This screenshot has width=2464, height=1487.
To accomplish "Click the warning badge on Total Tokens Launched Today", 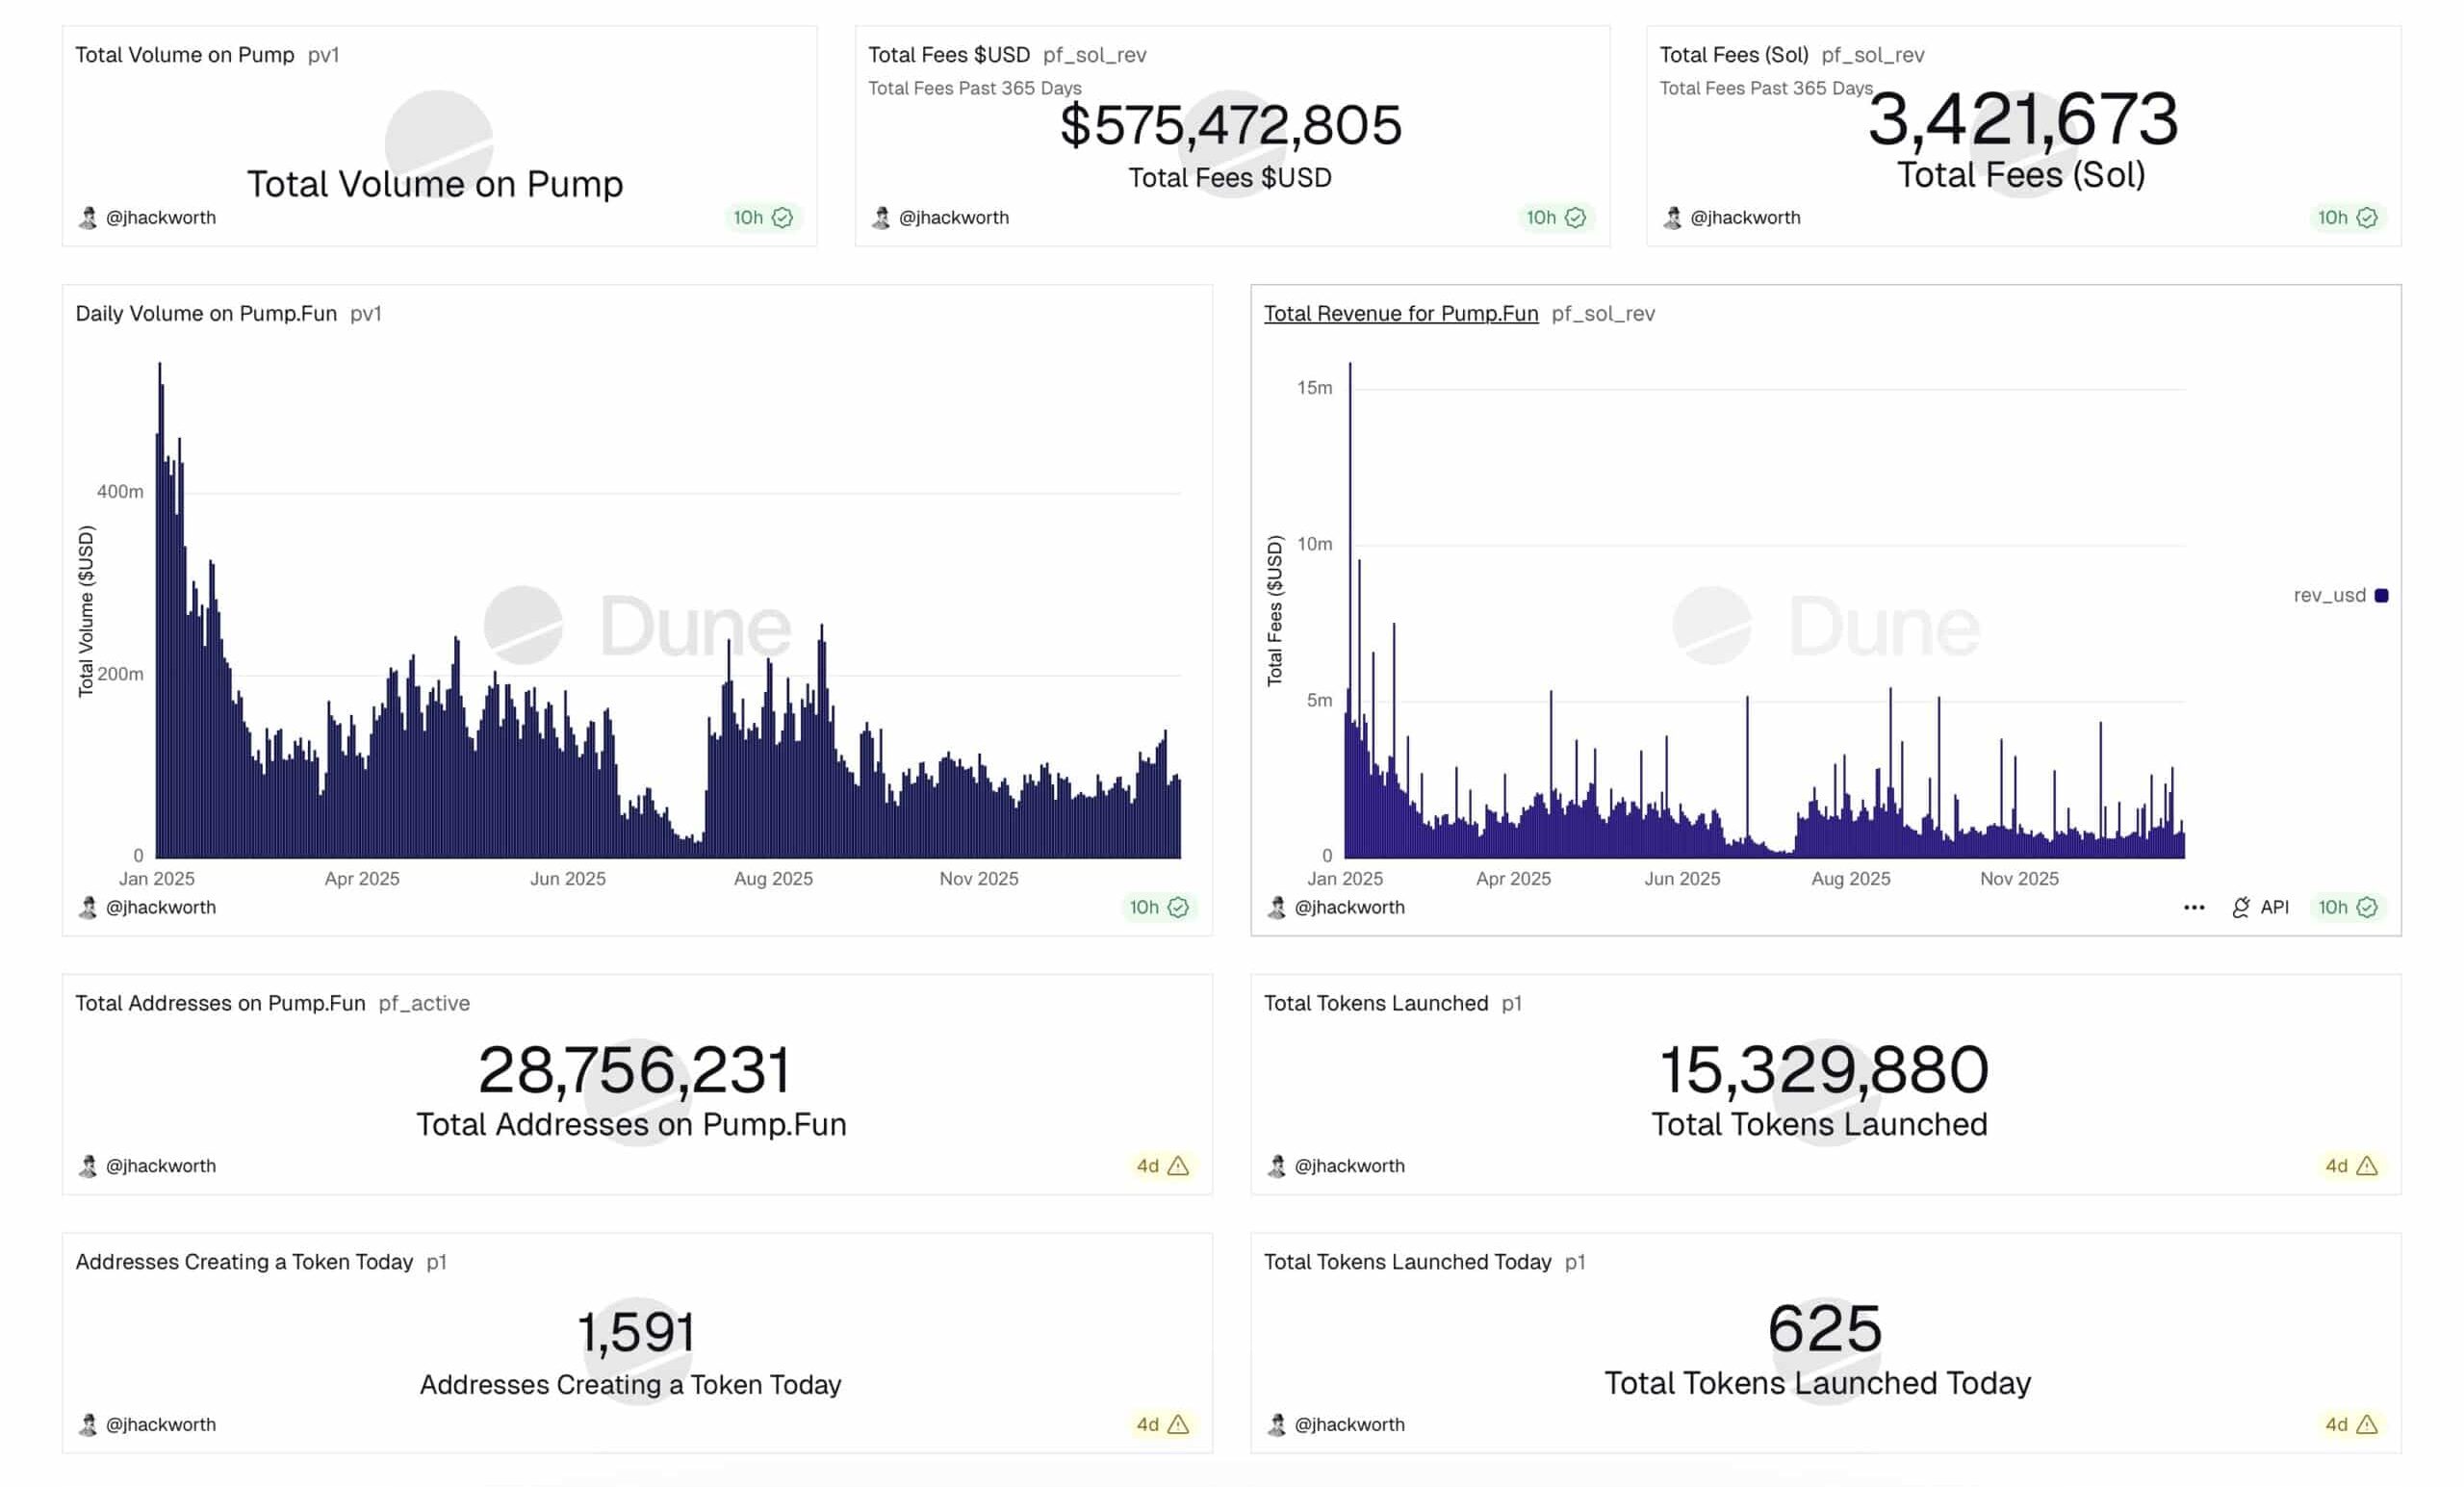I will click(x=2368, y=1424).
